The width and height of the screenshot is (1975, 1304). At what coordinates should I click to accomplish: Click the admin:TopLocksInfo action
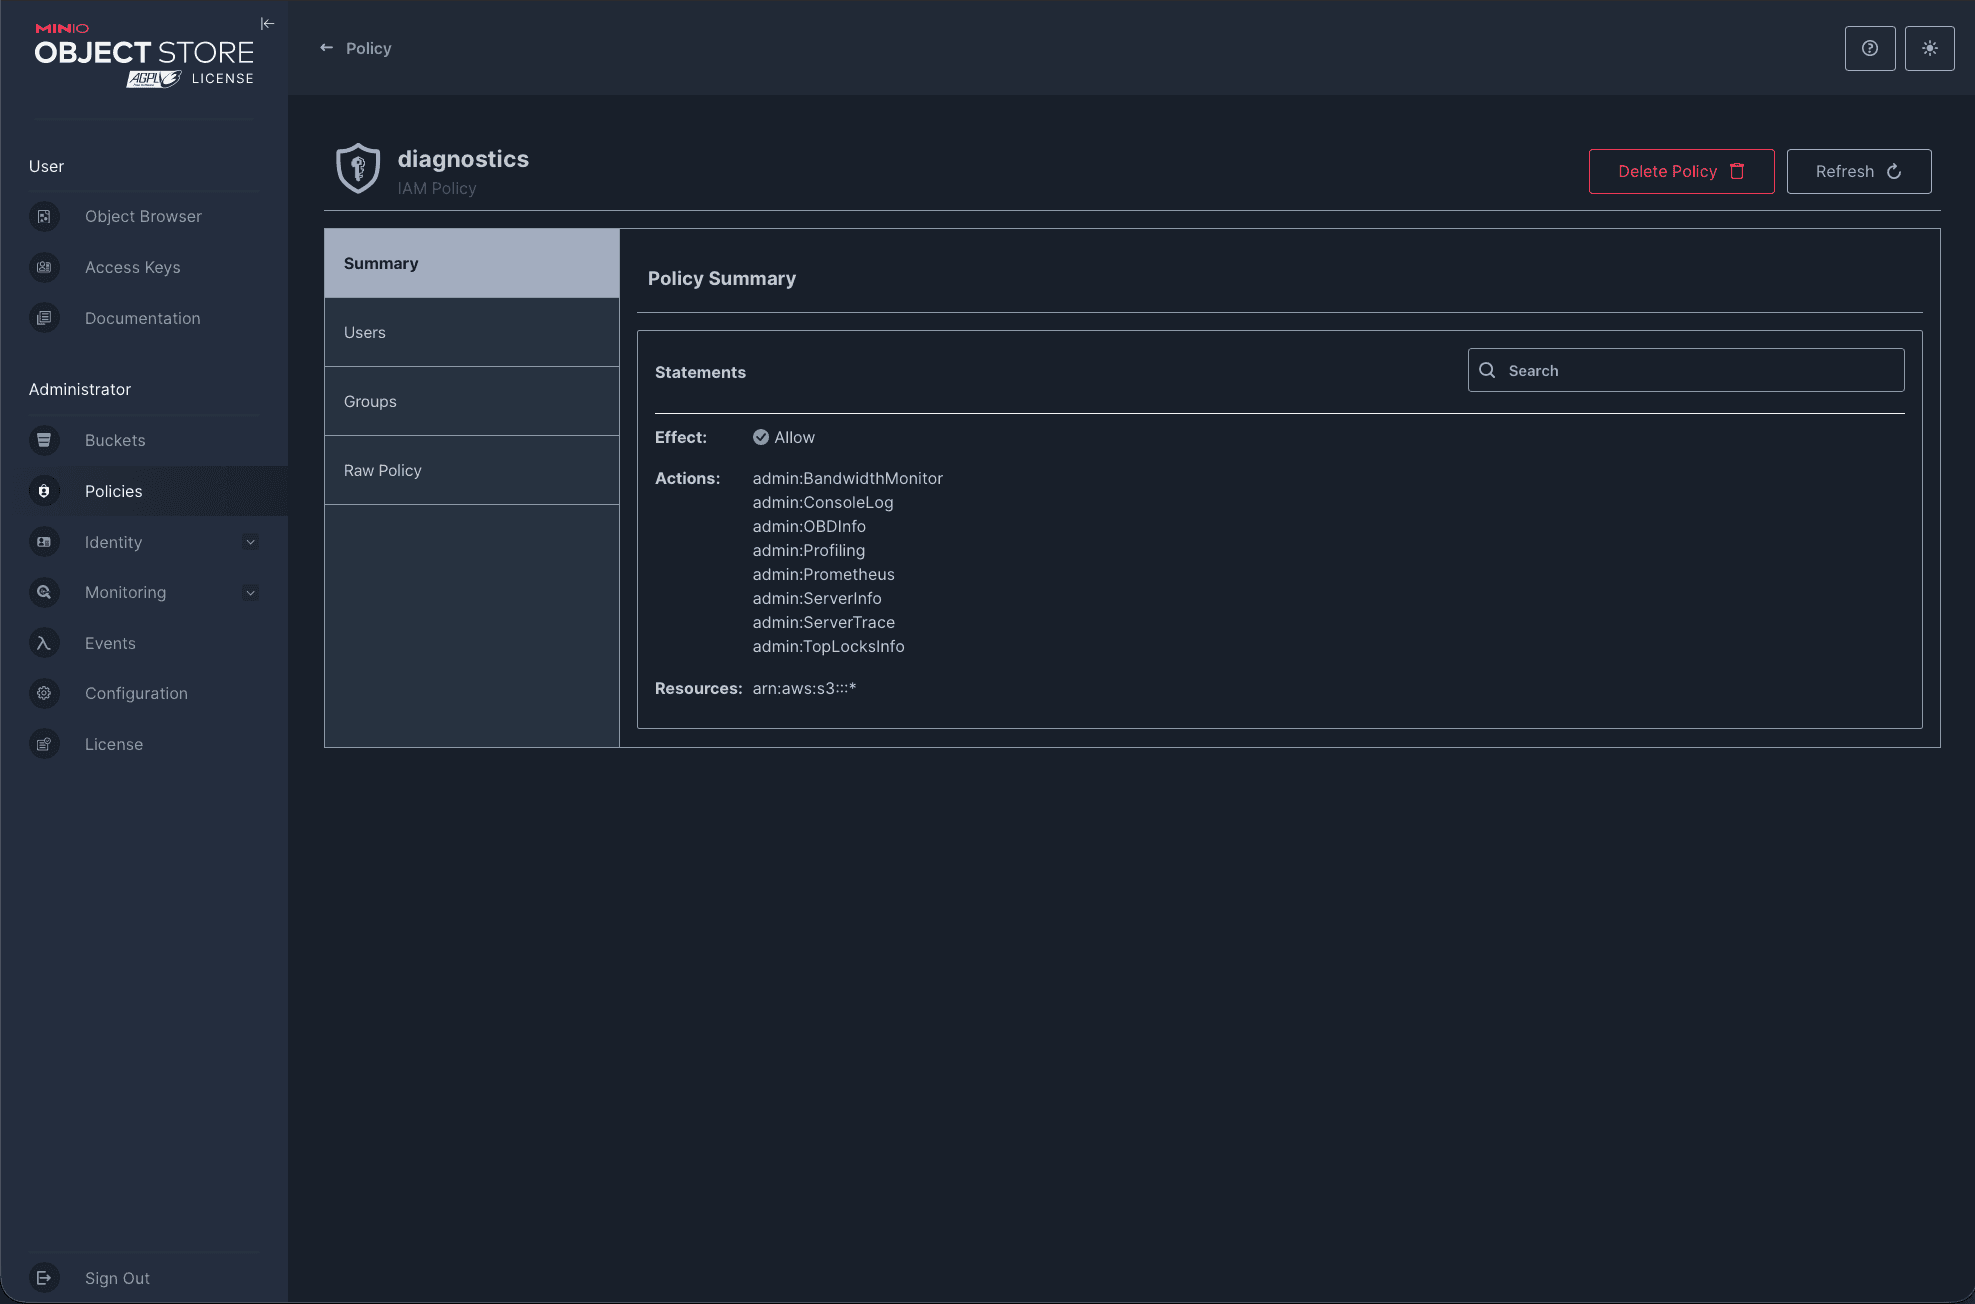pyautogui.click(x=828, y=646)
